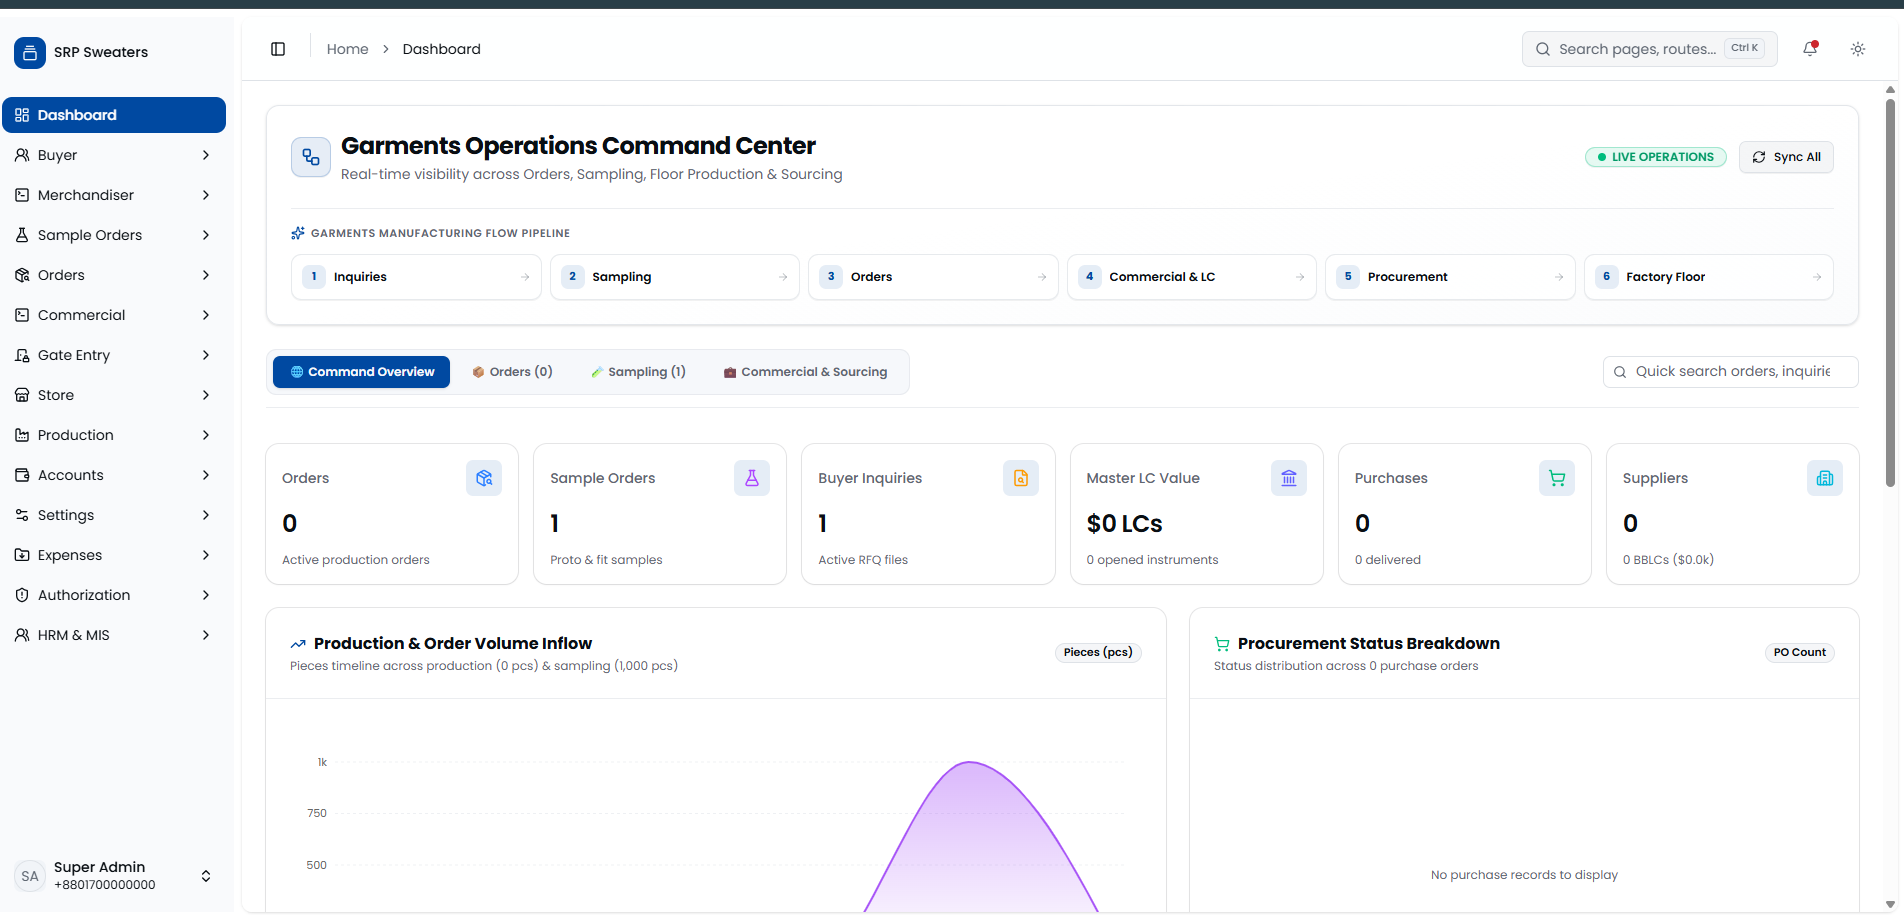Expand the Merchandiser menu chevron
The width and height of the screenshot is (1904, 915).
click(x=206, y=195)
